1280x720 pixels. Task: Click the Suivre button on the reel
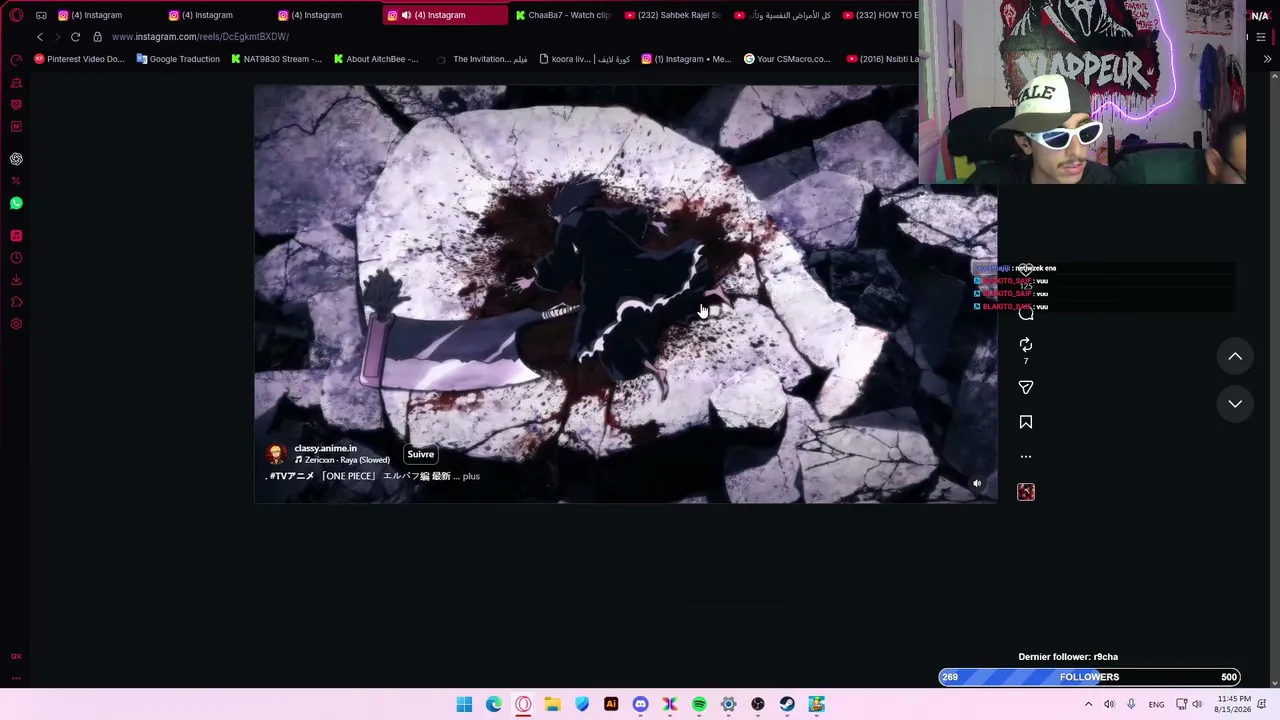point(421,454)
